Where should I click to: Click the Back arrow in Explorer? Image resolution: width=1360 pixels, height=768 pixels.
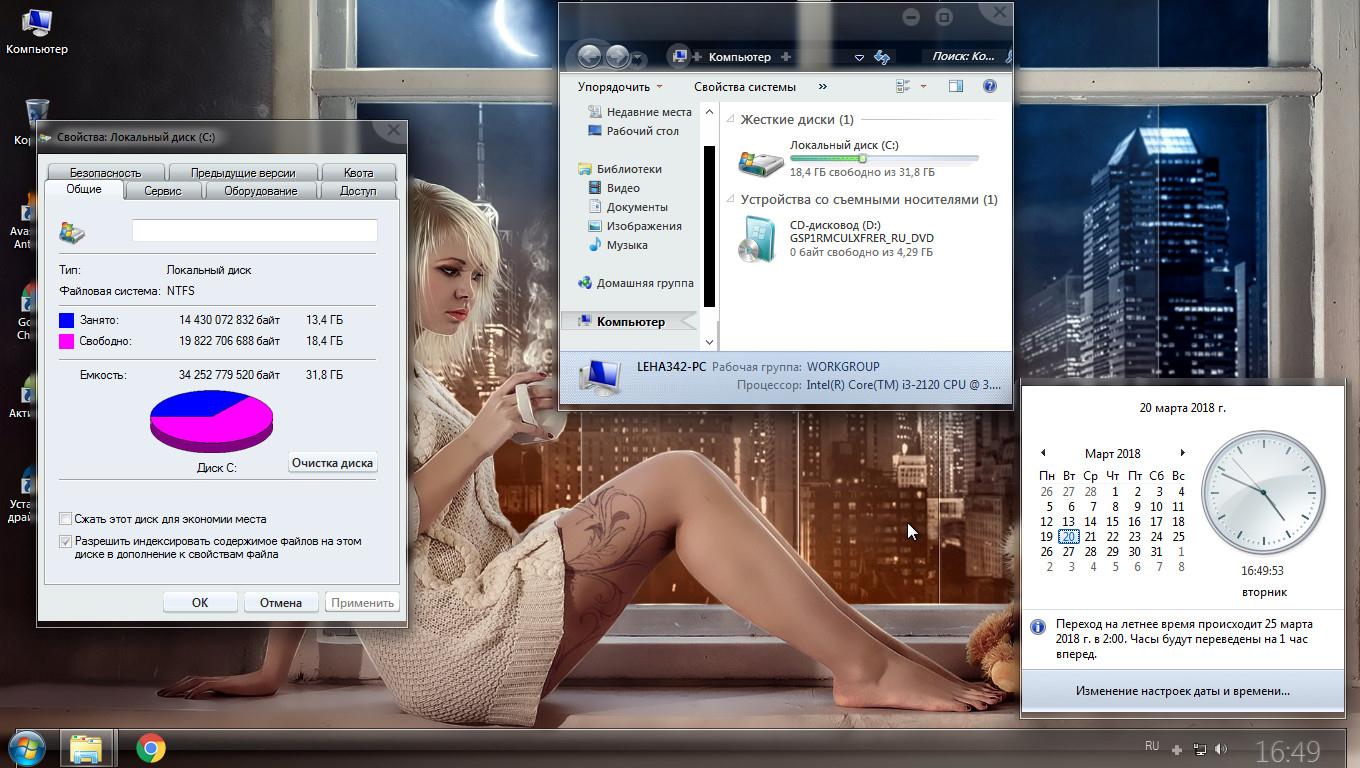click(589, 57)
